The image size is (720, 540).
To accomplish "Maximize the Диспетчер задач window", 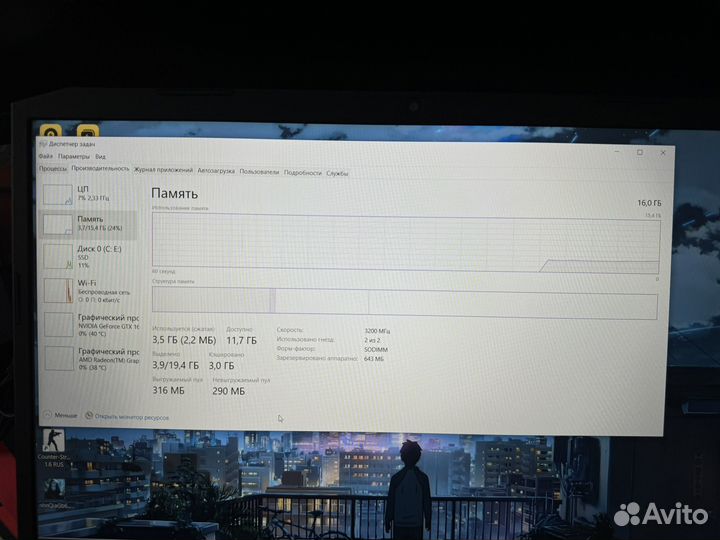I will tap(640, 152).
